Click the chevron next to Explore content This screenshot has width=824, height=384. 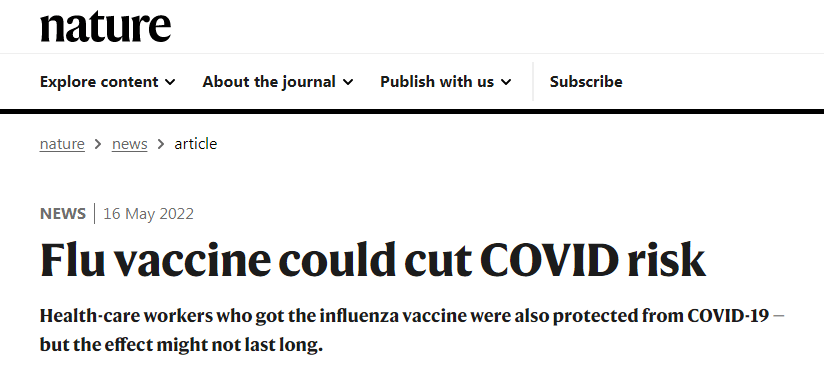(x=170, y=82)
